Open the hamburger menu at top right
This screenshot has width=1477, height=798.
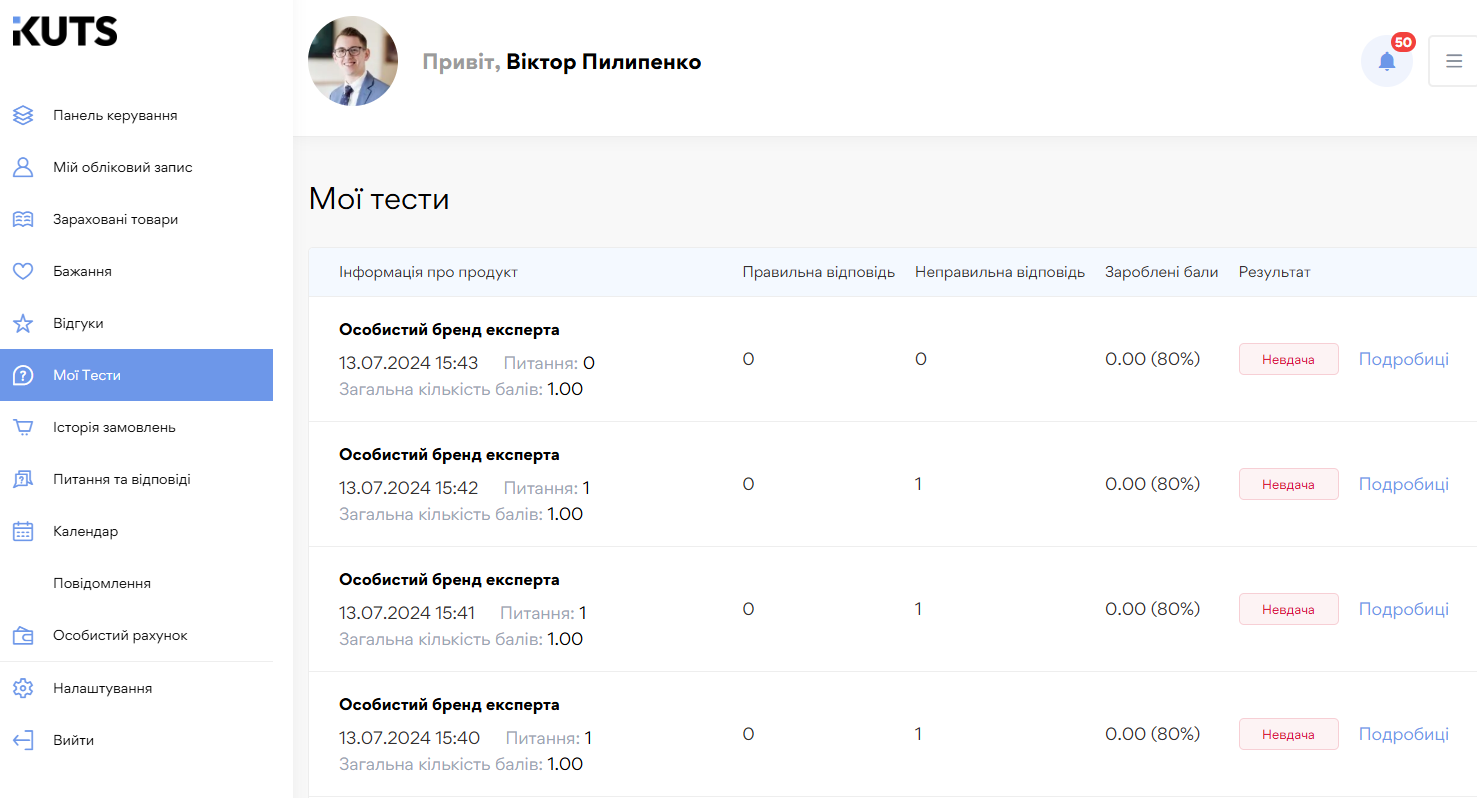pyautogui.click(x=1454, y=61)
